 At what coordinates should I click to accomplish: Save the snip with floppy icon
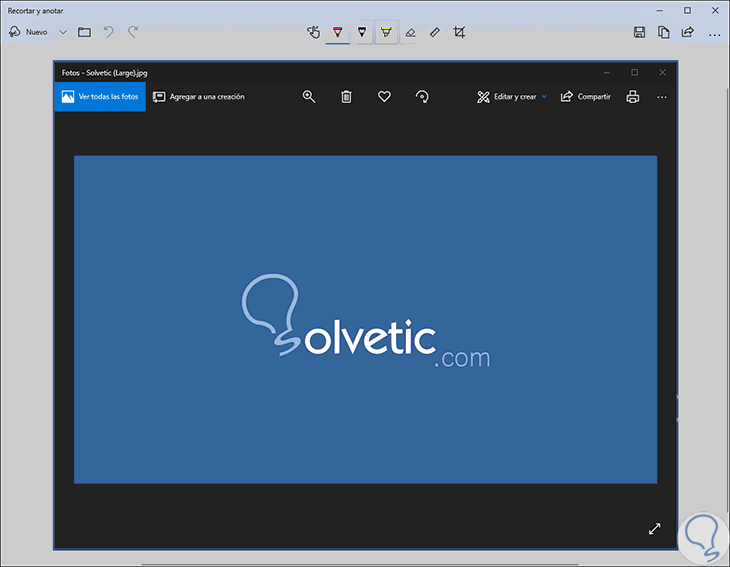click(639, 32)
